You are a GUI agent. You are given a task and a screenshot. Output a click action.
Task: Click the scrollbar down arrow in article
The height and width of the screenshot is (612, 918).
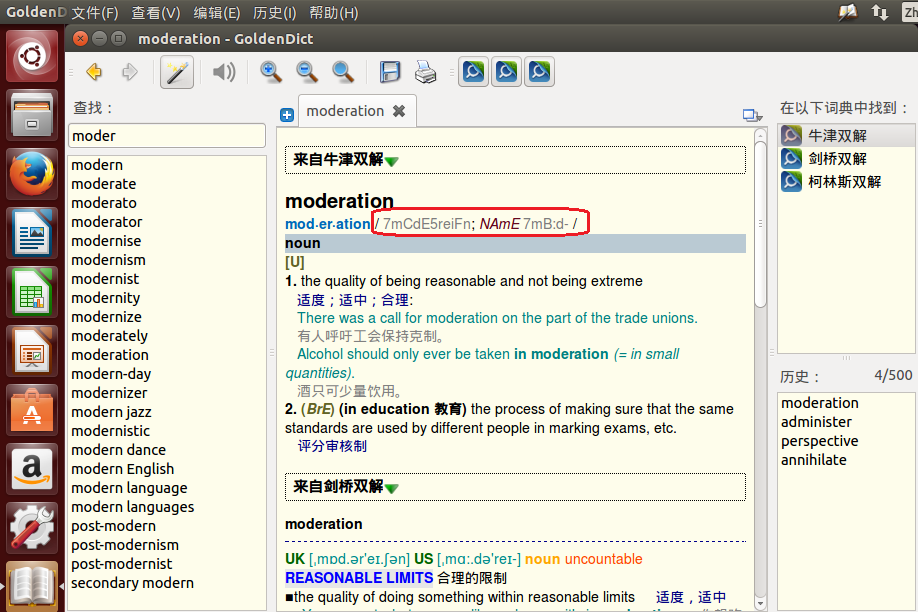click(760, 603)
